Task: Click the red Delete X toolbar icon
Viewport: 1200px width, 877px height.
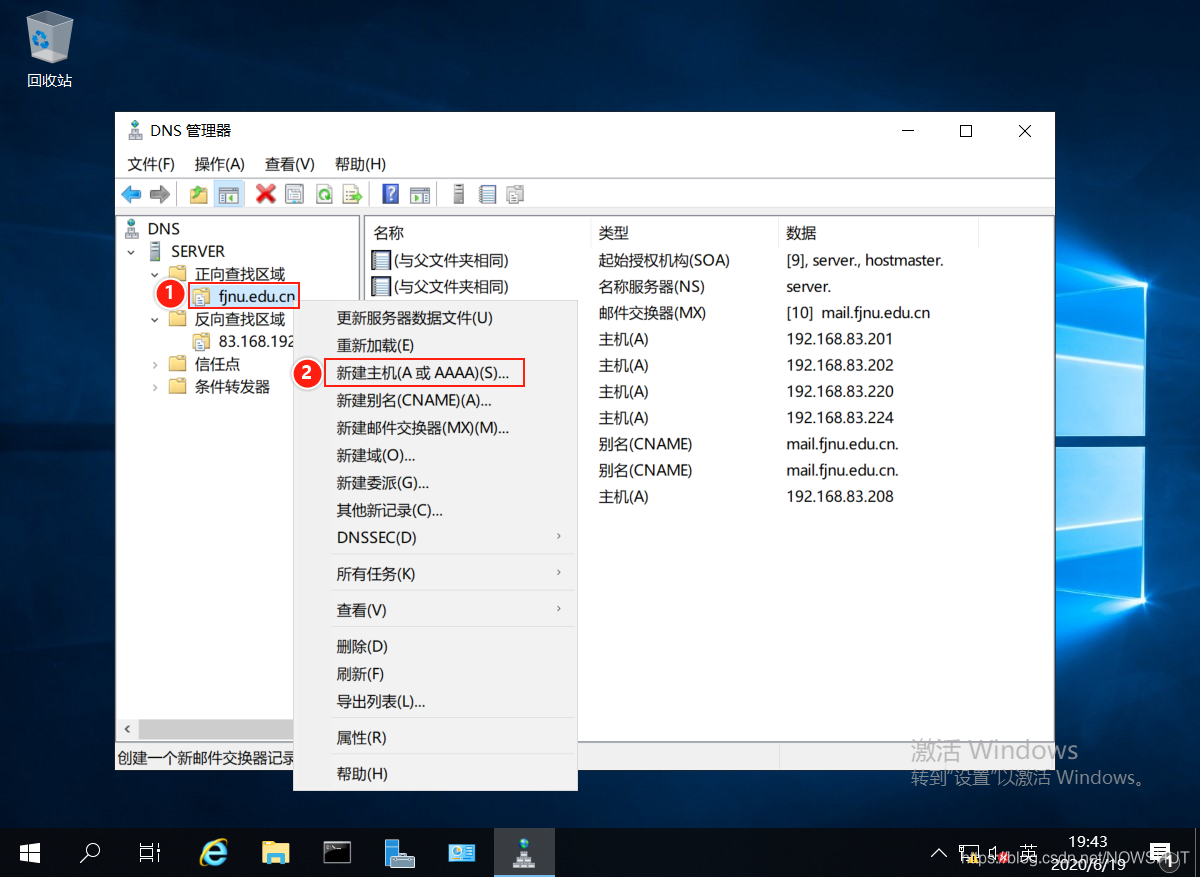Action: coord(265,194)
